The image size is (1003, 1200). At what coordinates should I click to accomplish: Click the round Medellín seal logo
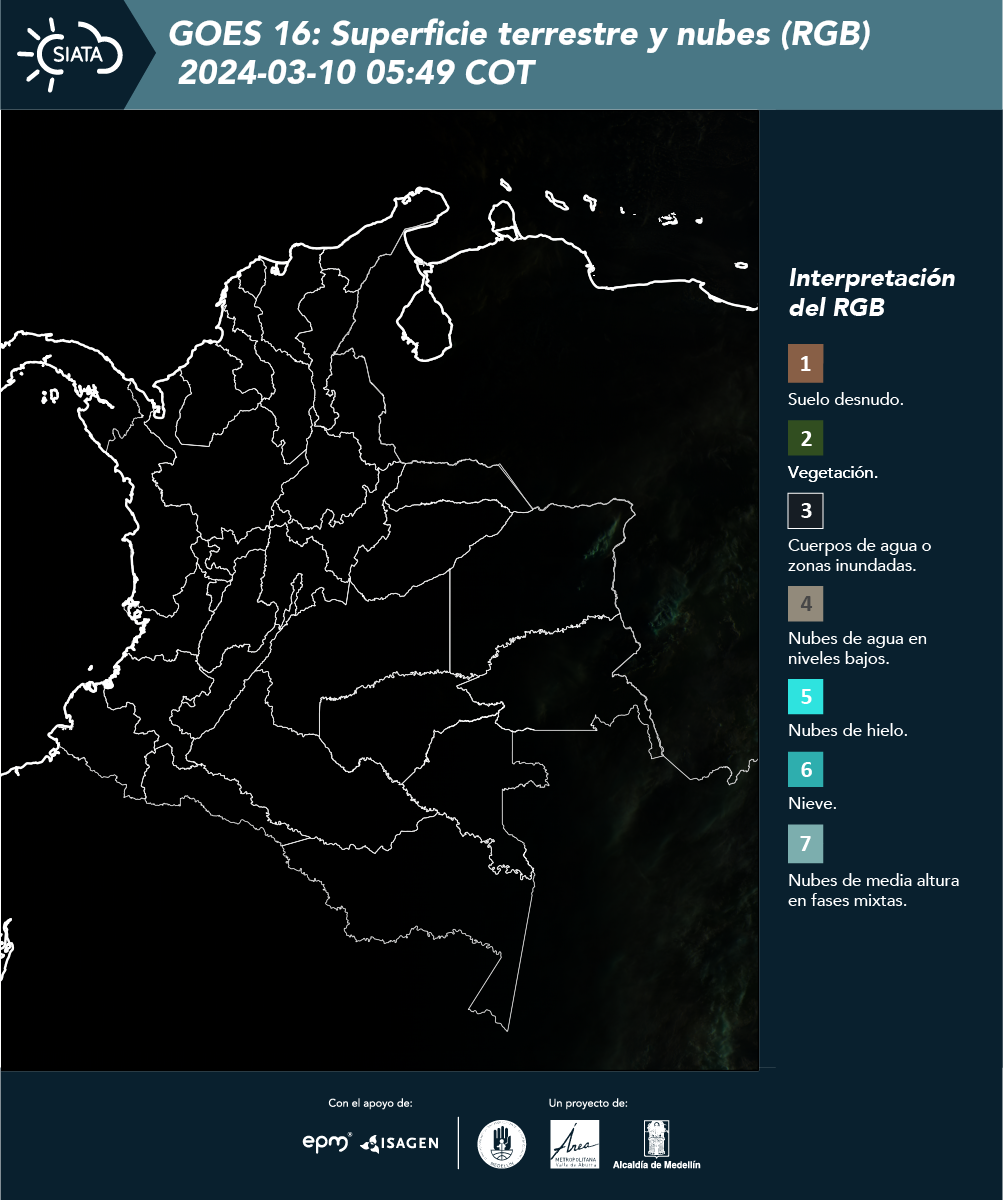pyautogui.click(x=502, y=1144)
